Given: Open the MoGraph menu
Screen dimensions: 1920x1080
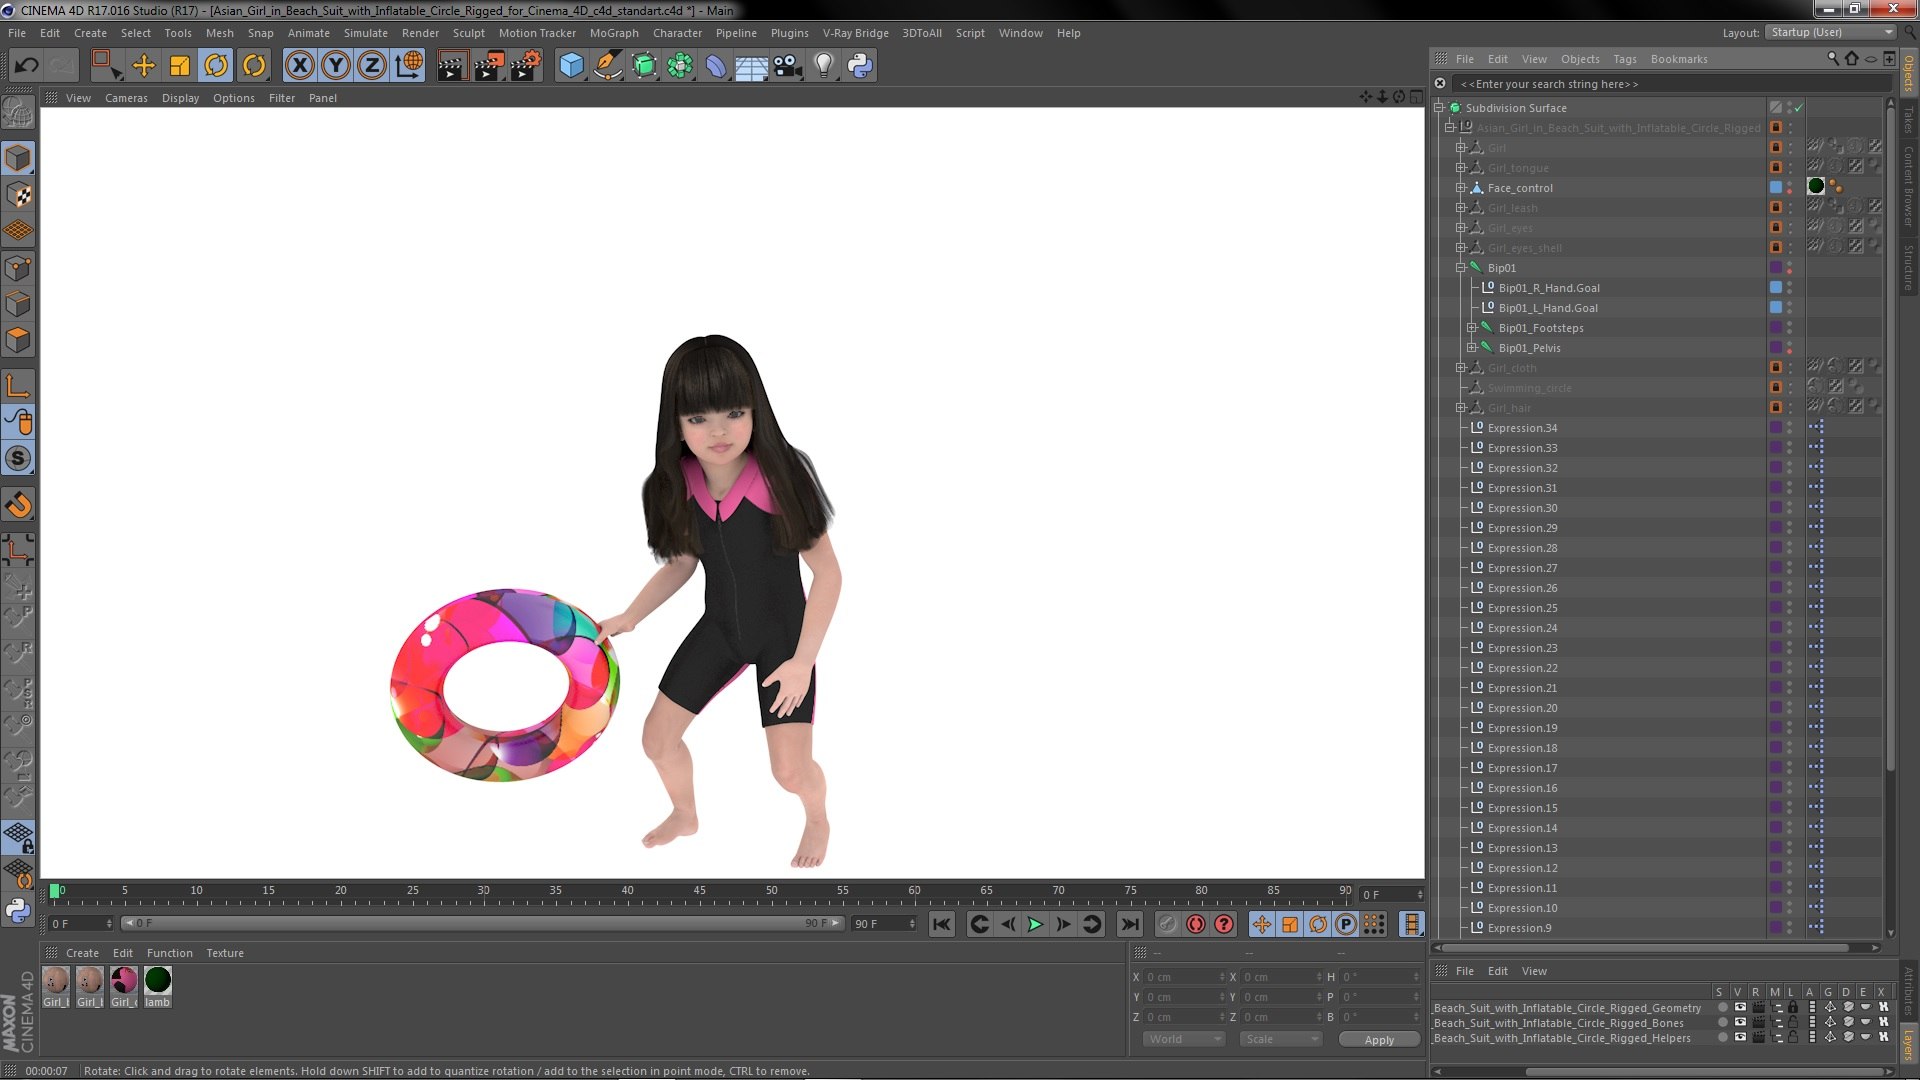Looking at the screenshot, I should click(x=614, y=33).
